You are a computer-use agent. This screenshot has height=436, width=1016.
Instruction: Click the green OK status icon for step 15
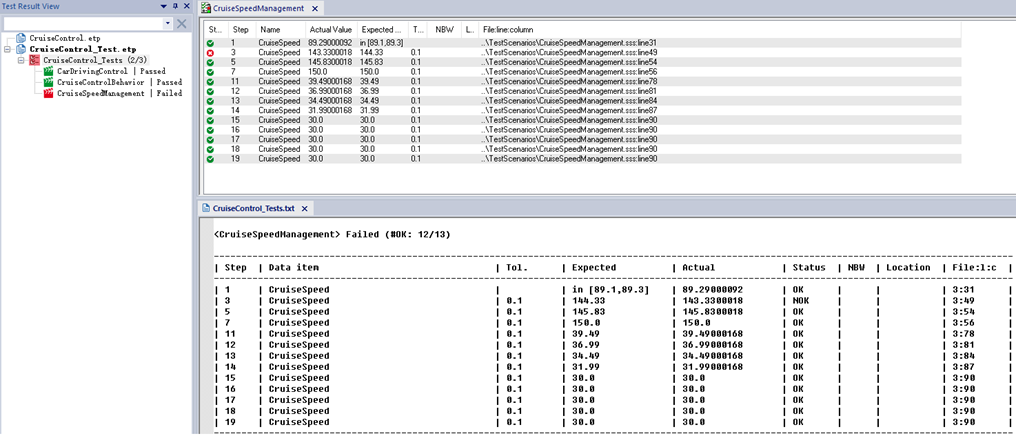point(211,120)
